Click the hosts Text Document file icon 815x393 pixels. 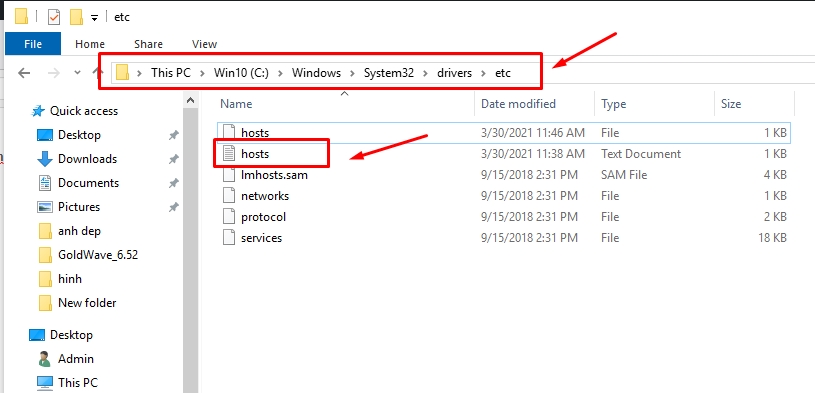pyautogui.click(x=229, y=154)
